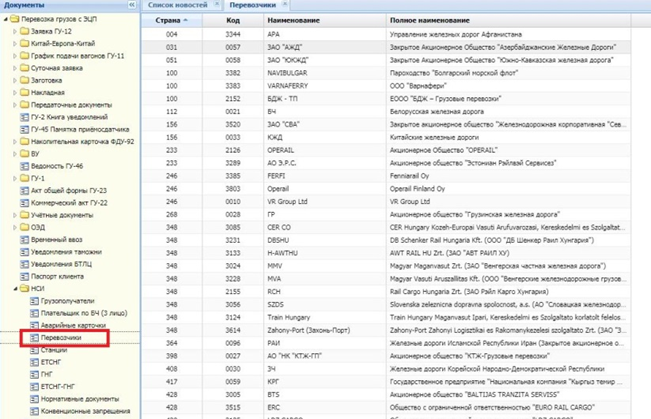Viewport: 651px width, 419px height.
Task: Click the Станции list icon
Action: pos(34,350)
